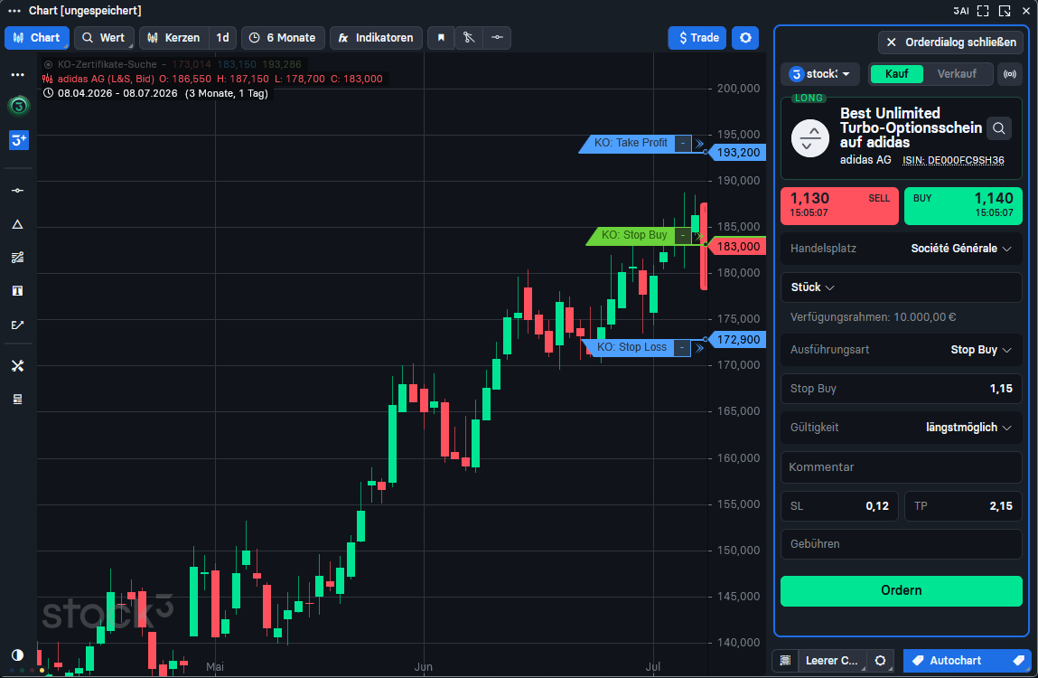Open the Leerer C... template dropdown
This screenshot has height=678, width=1038.
point(831,660)
